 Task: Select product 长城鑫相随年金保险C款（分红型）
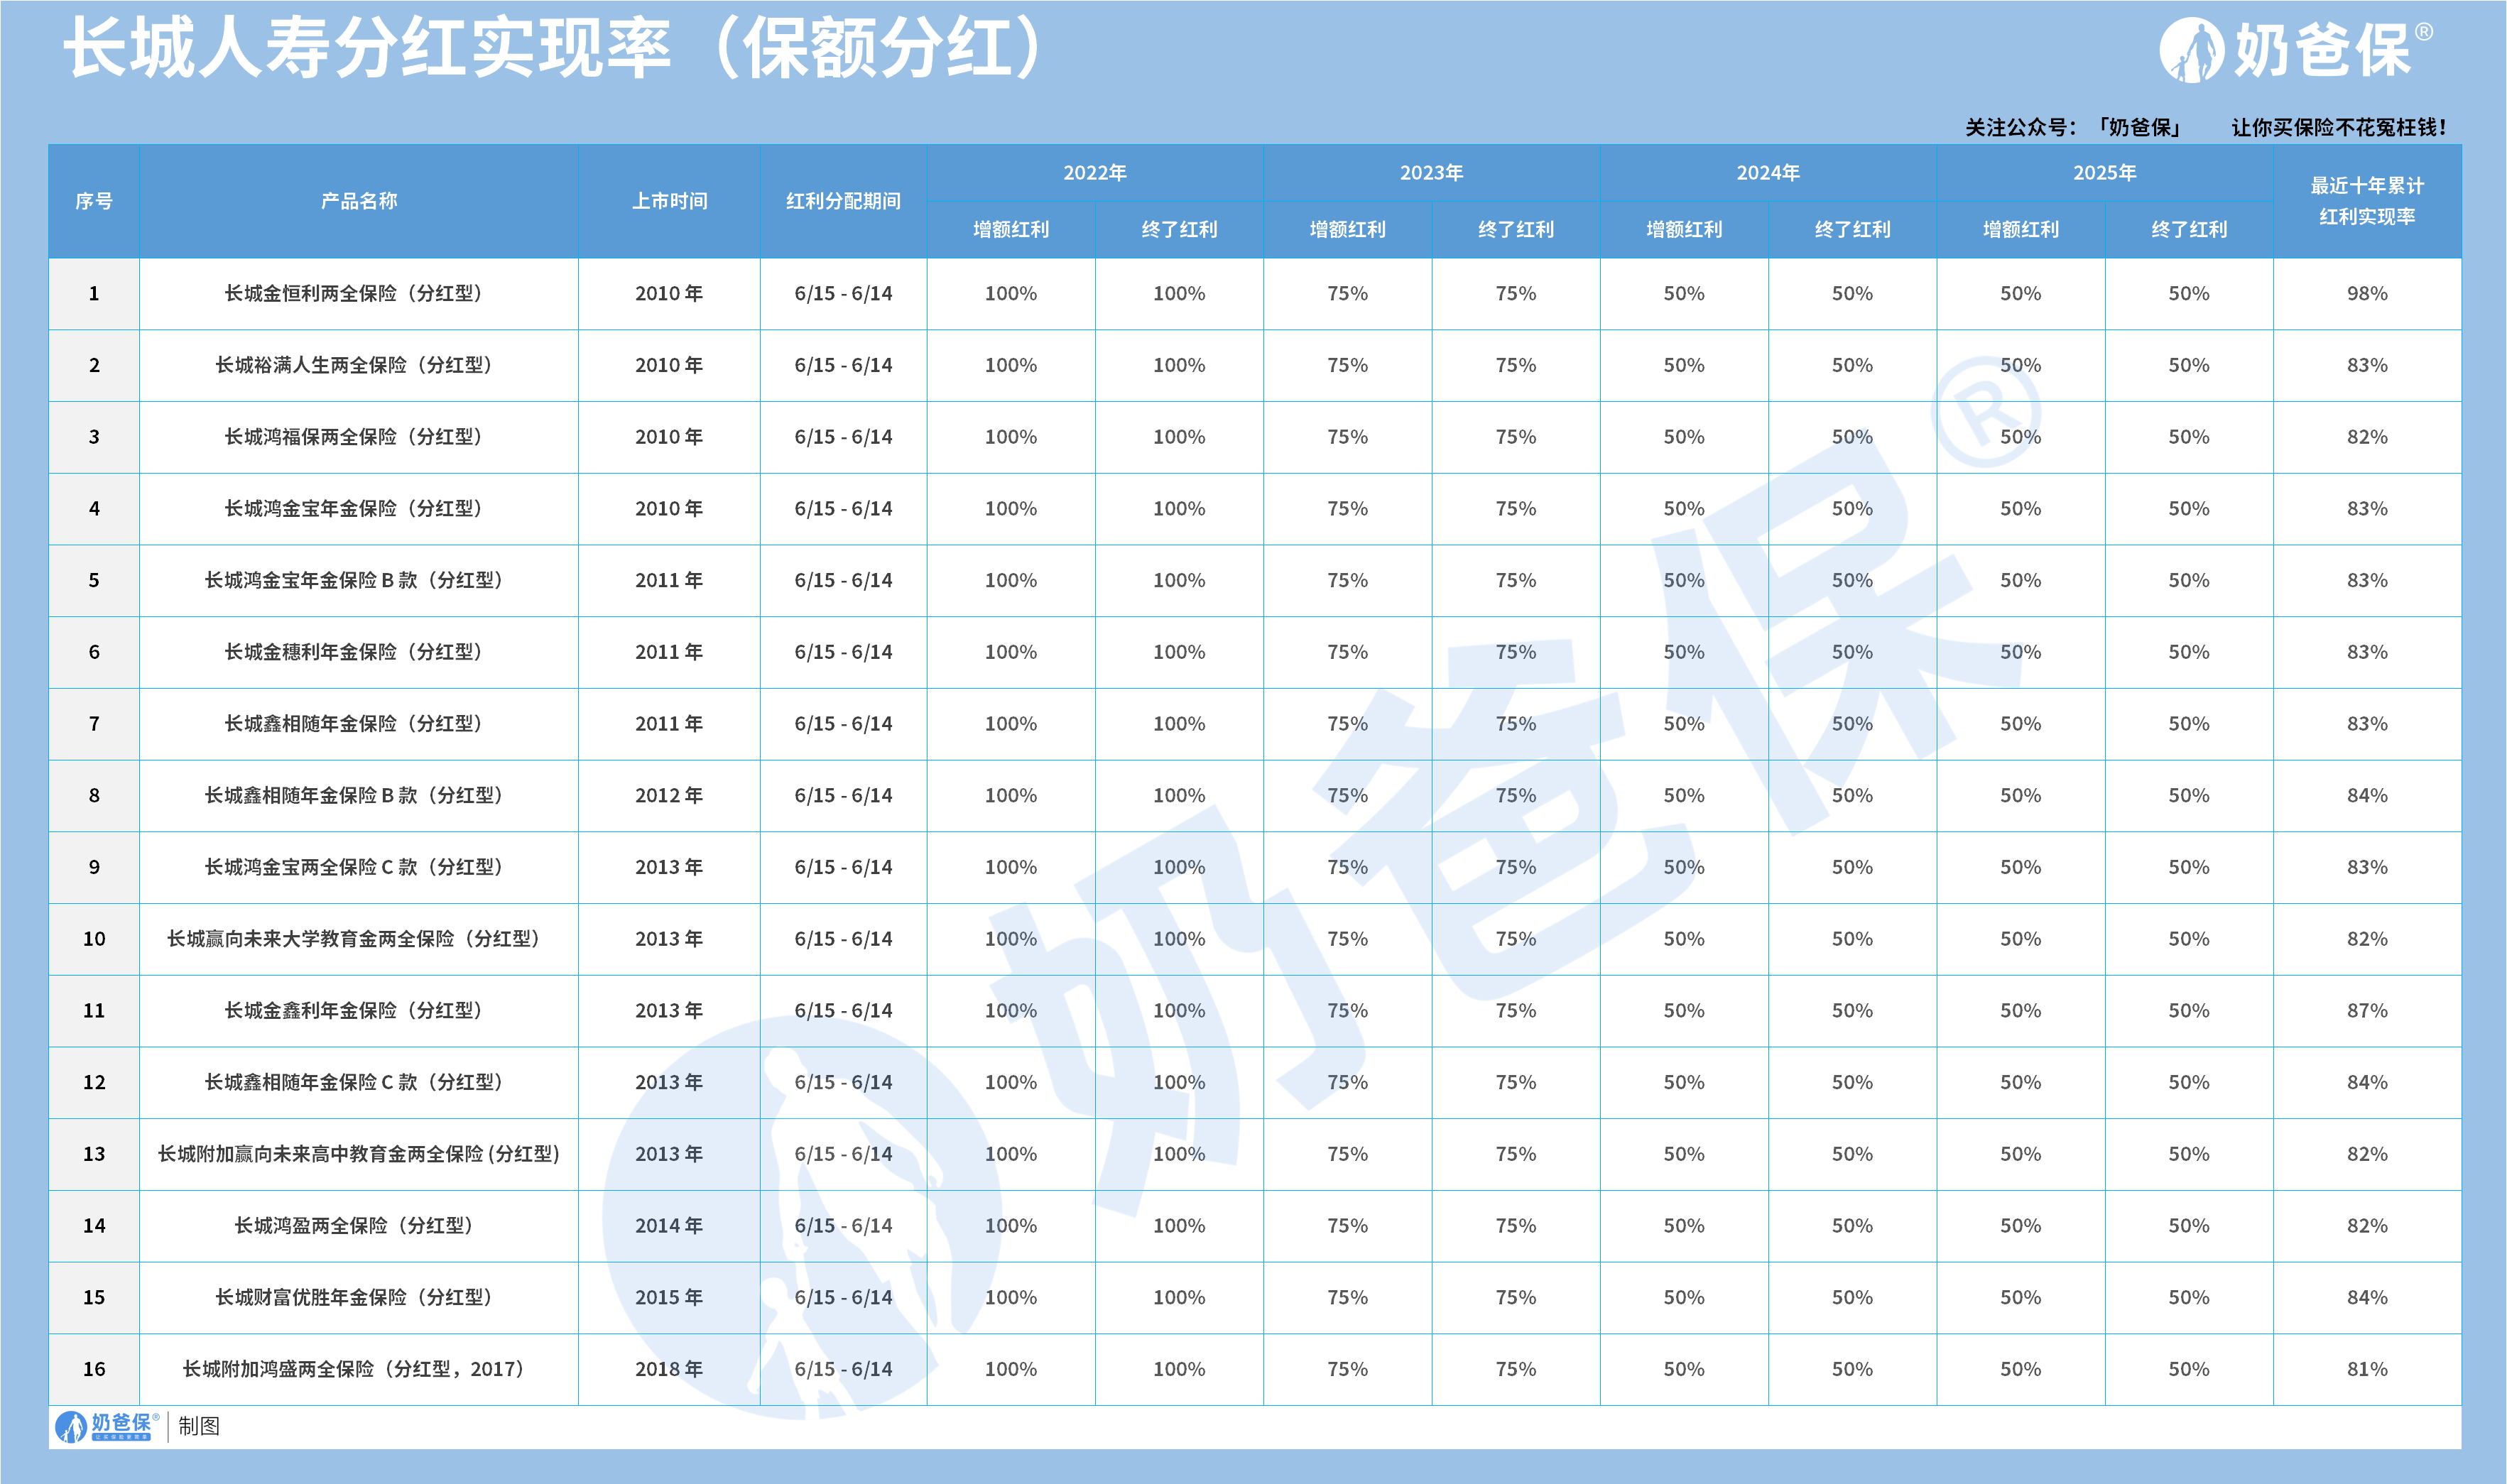(x=358, y=1082)
